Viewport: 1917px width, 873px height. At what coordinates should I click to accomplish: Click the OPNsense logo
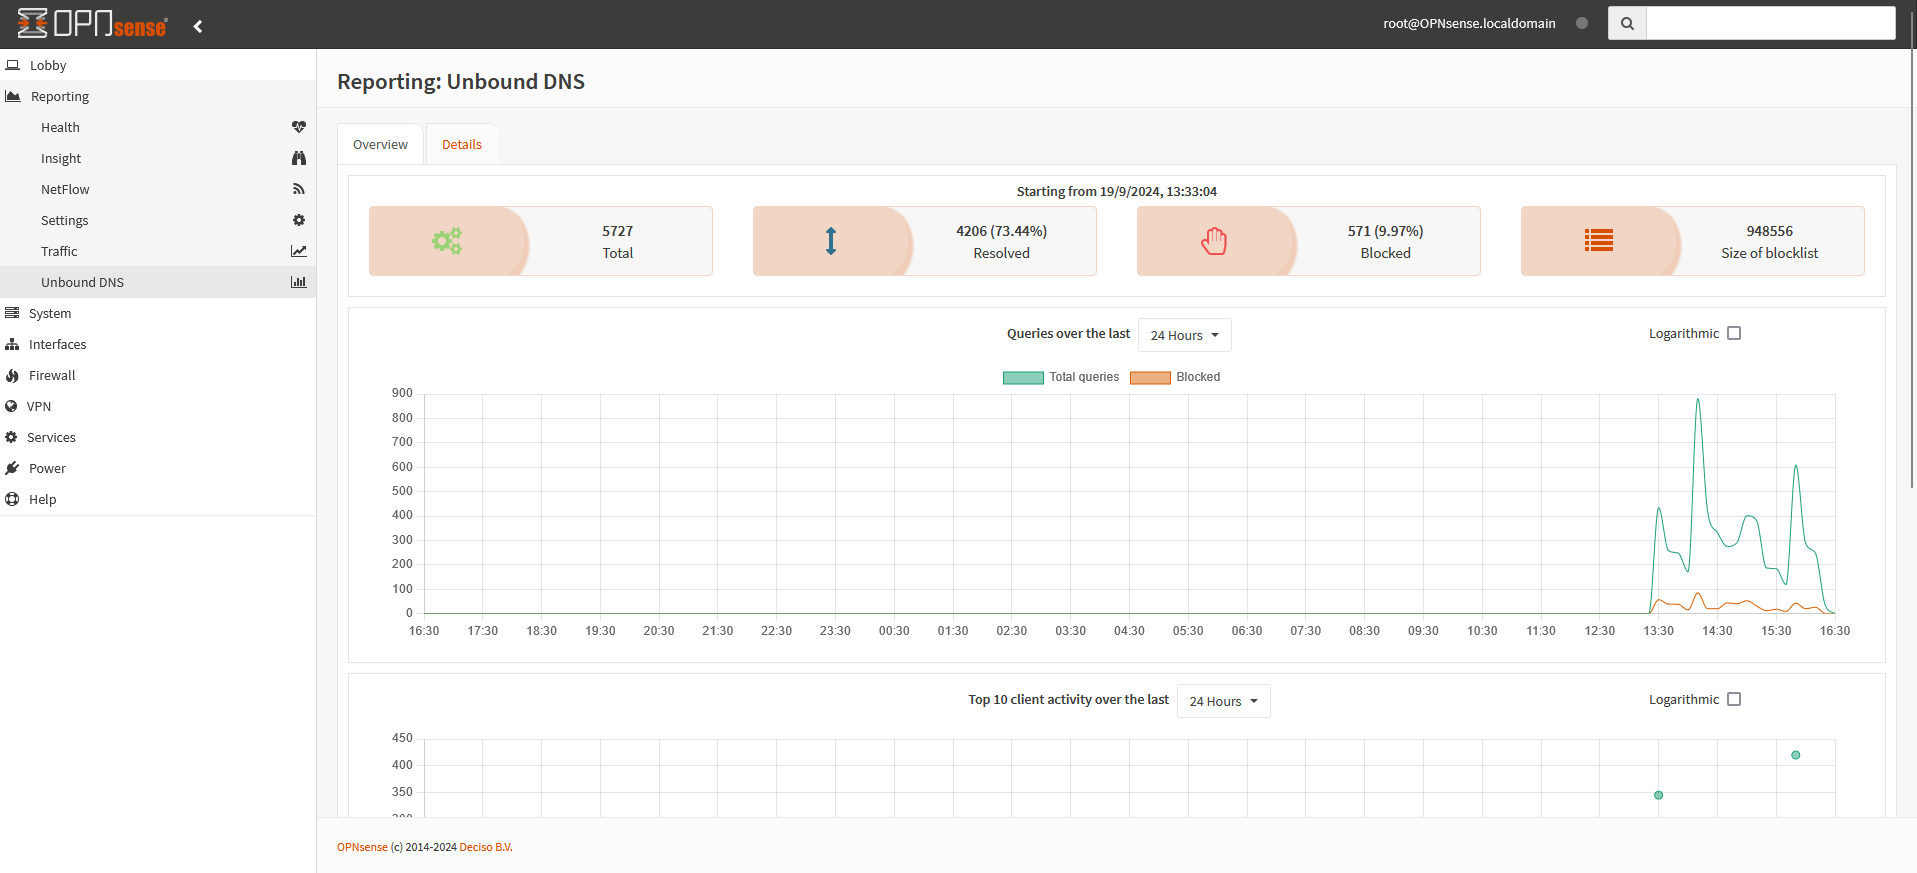[92, 24]
